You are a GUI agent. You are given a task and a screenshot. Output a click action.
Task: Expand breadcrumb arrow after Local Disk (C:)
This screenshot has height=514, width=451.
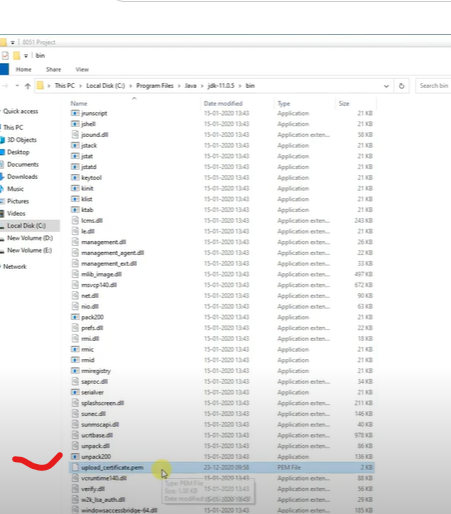click(x=130, y=86)
